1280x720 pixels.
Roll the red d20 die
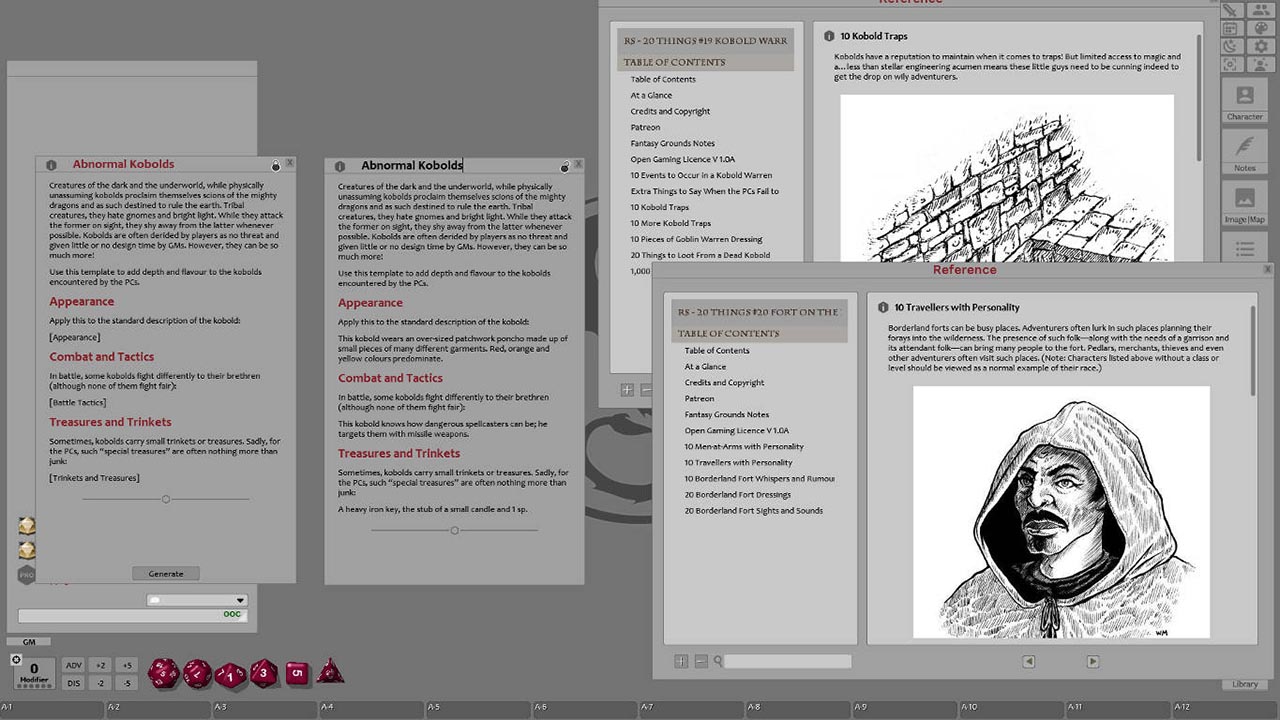[162, 673]
